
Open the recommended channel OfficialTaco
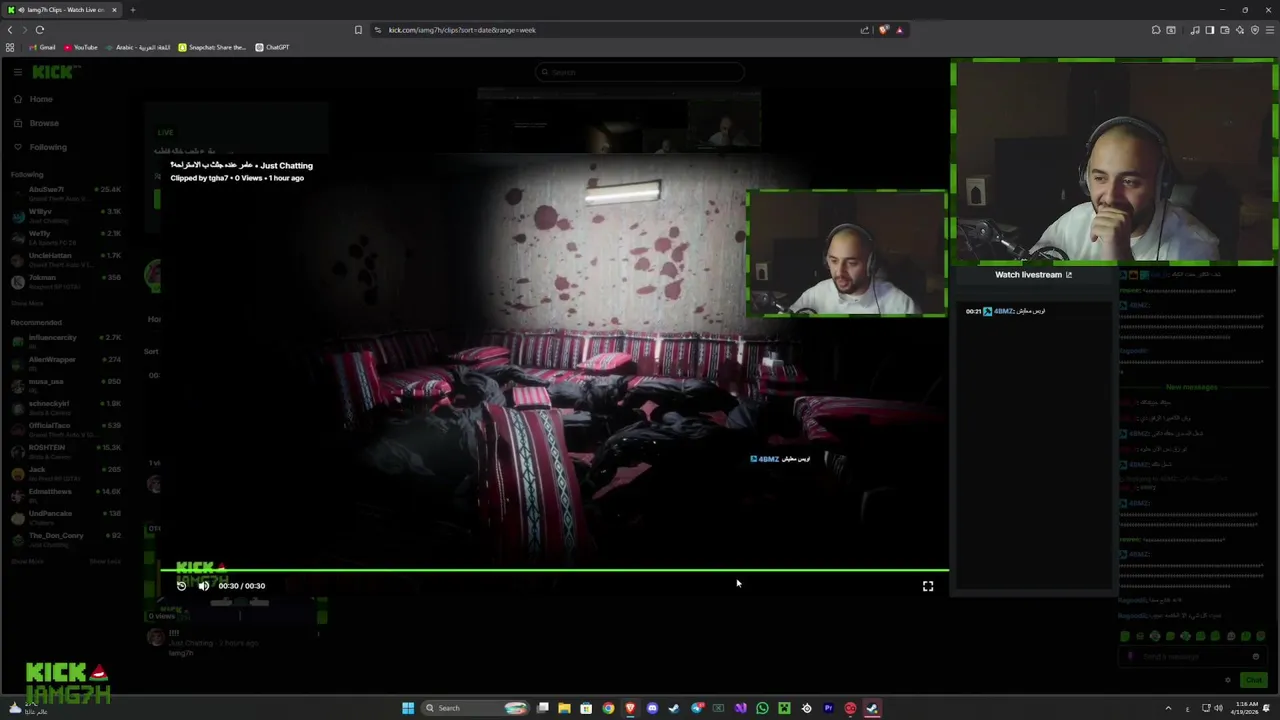point(66,429)
